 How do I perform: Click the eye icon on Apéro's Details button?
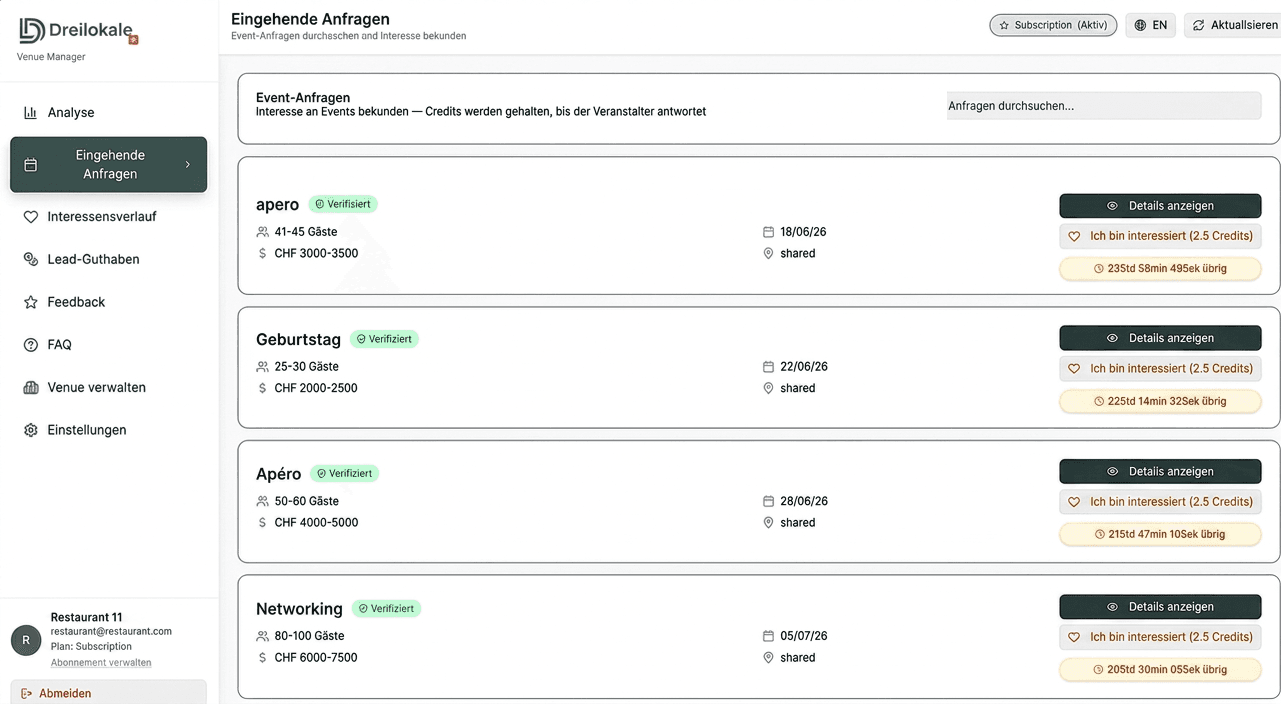click(x=1112, y=471)
